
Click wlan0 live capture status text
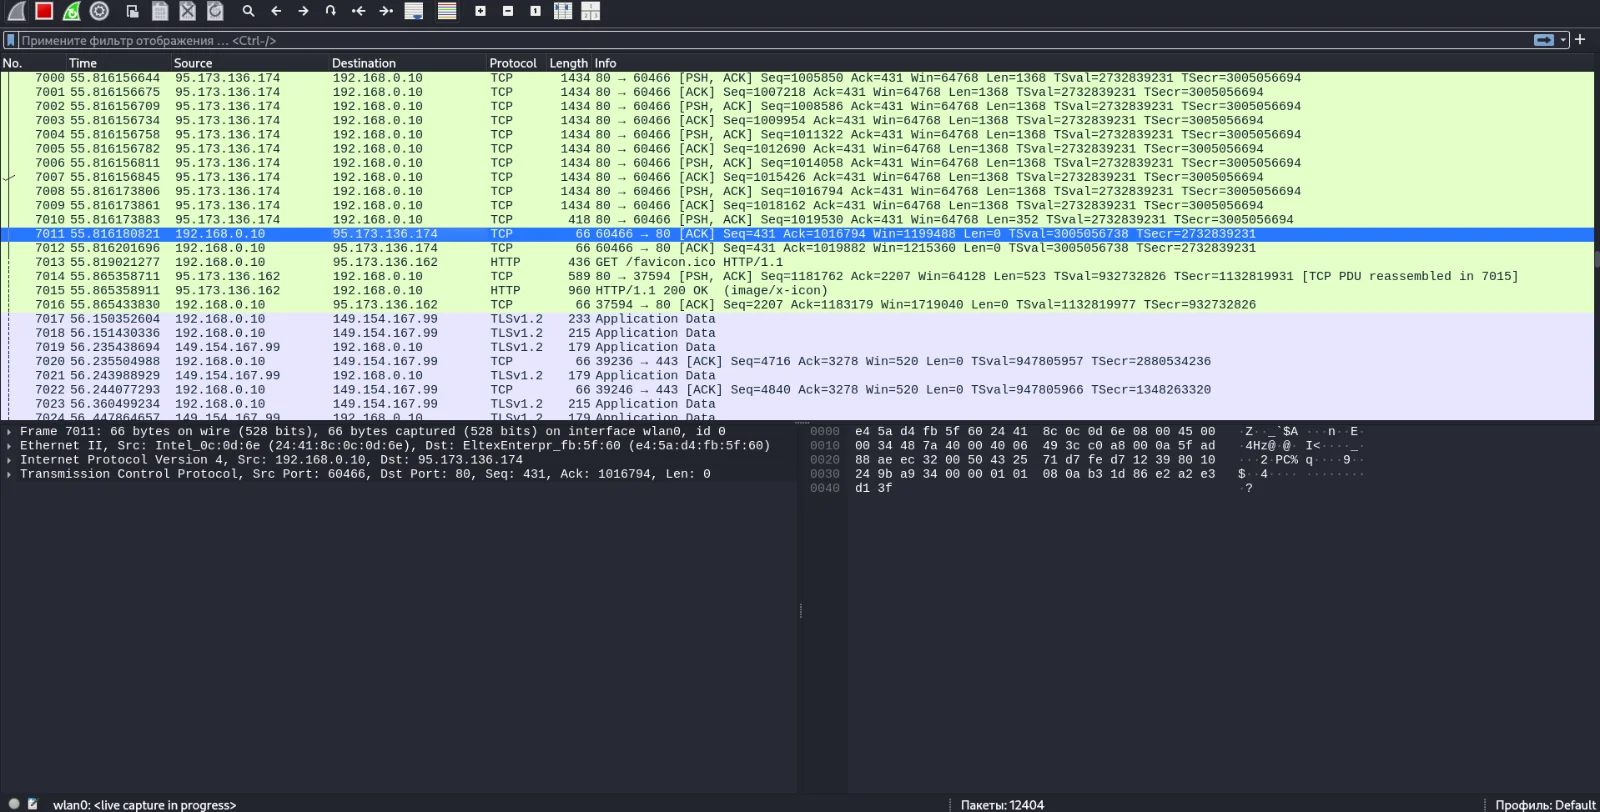(144, 805)
